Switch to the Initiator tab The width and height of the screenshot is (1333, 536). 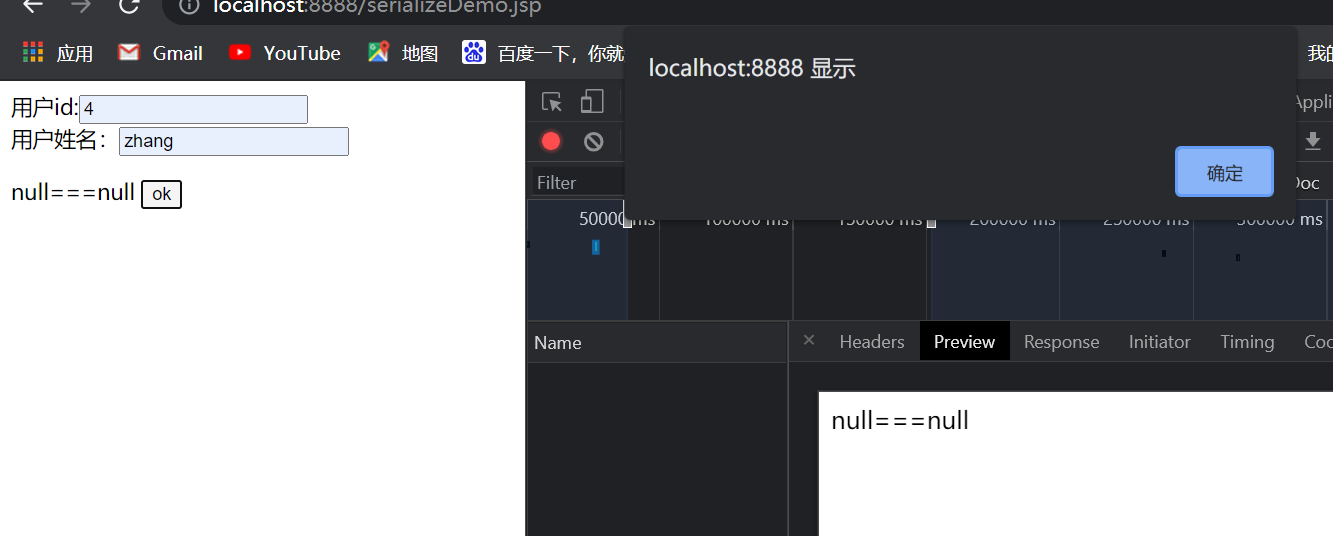point(1159,342)
